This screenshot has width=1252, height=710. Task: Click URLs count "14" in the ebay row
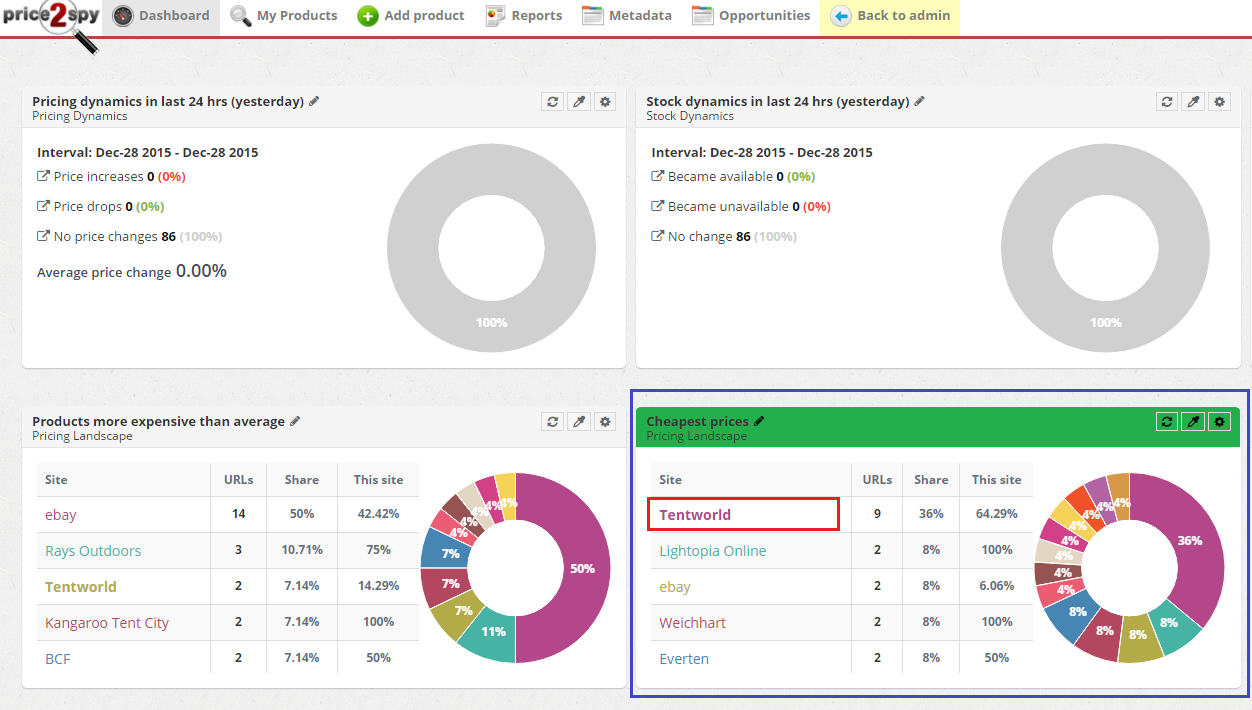tap(238, 514)
